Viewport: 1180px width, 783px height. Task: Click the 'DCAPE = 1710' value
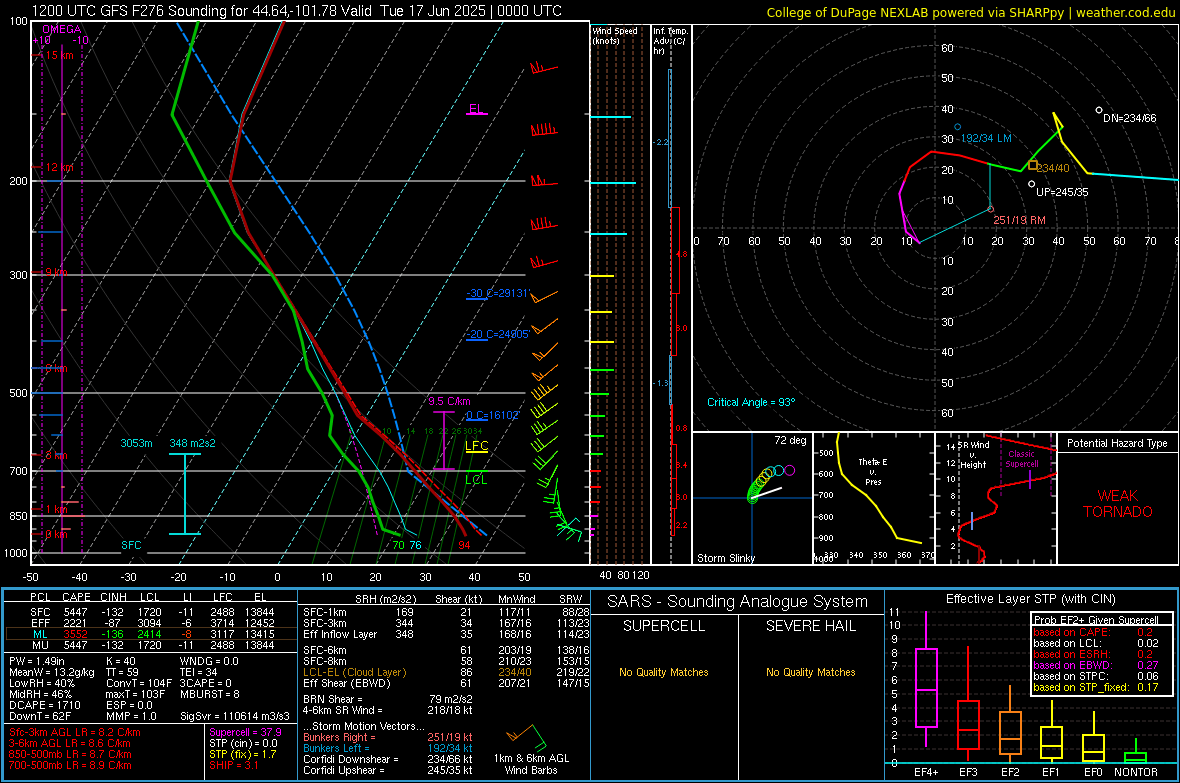44,705
